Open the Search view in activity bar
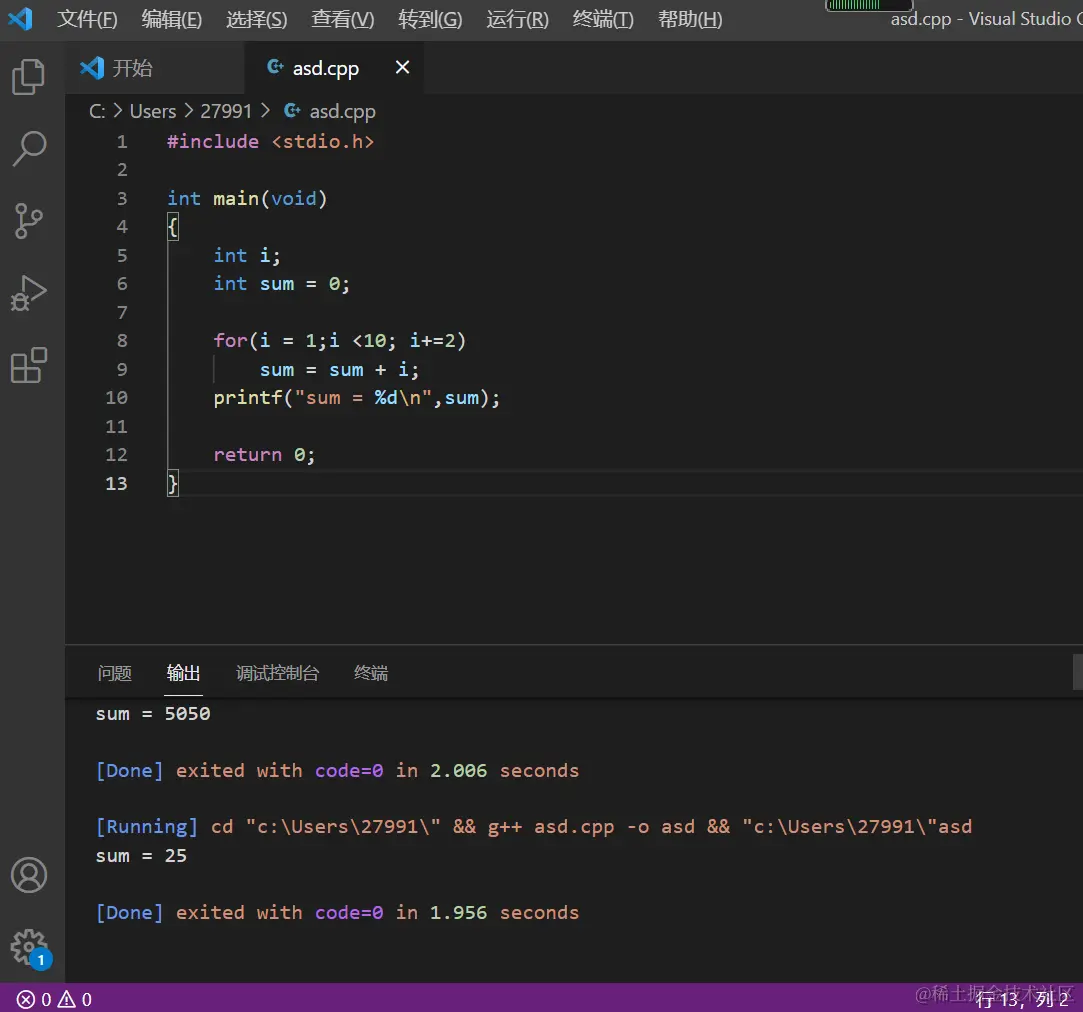Viewport: 1083px width, 1012px height. (x=29, y=149)
